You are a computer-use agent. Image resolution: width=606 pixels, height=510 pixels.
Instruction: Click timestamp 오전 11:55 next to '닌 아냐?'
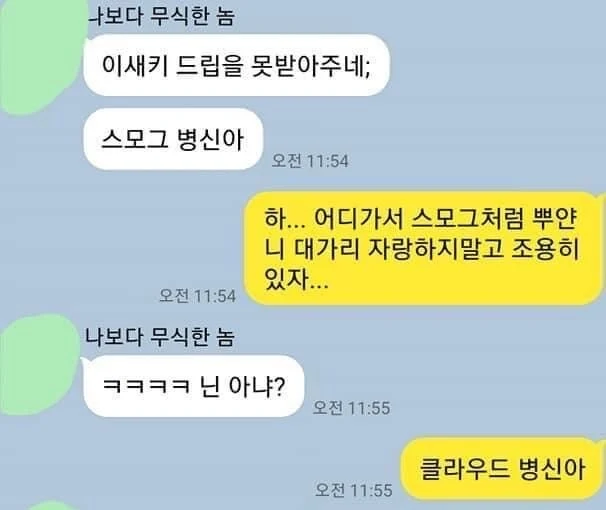pyautogui.click(x=351, y=408)
